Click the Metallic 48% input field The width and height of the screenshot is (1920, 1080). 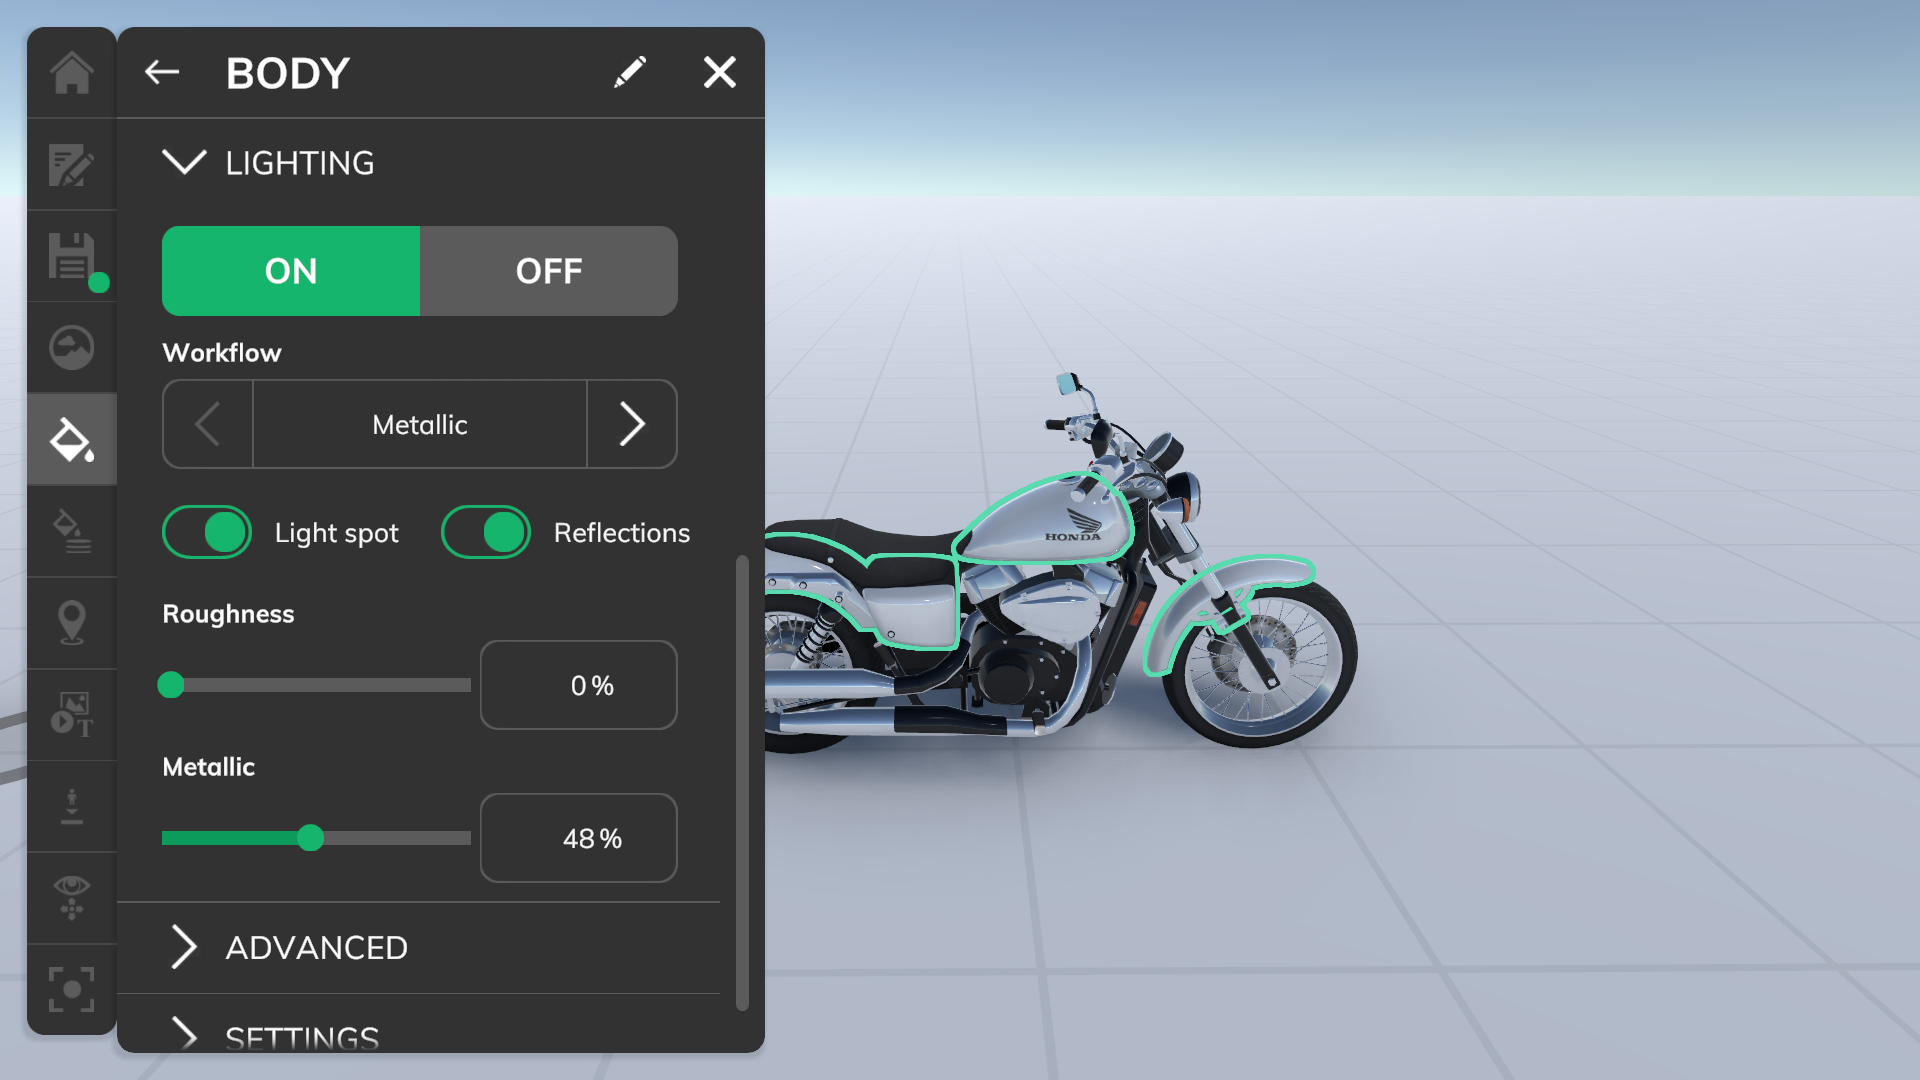579,838
